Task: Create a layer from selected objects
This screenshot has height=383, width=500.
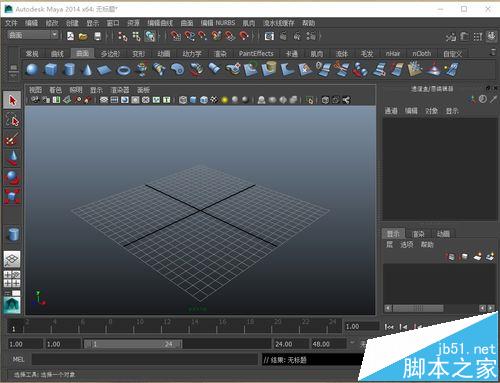Action: 490,256
